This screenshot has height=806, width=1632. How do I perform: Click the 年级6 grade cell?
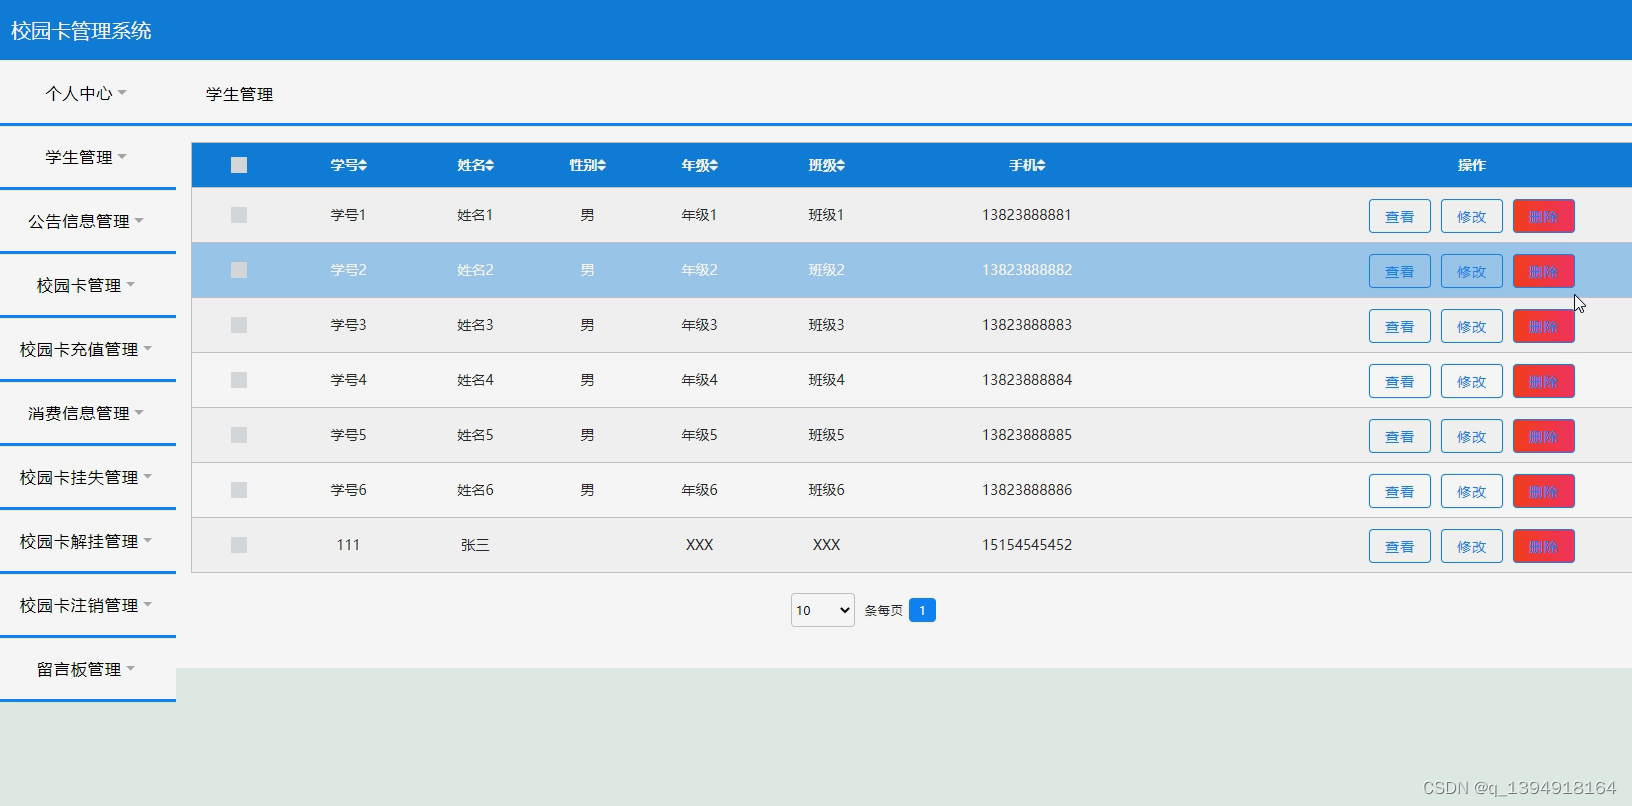(x=700, y=490)
